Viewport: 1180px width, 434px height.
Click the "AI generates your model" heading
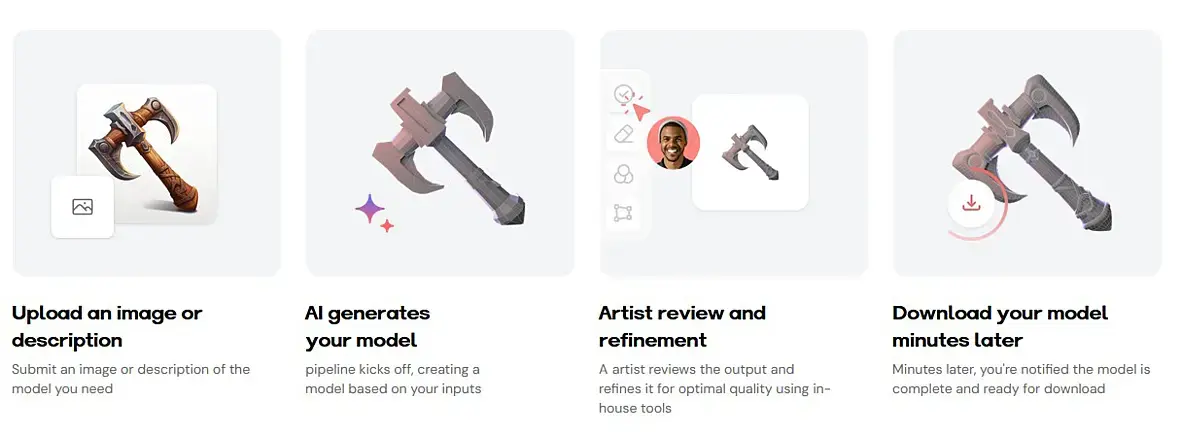pos(367,326)
